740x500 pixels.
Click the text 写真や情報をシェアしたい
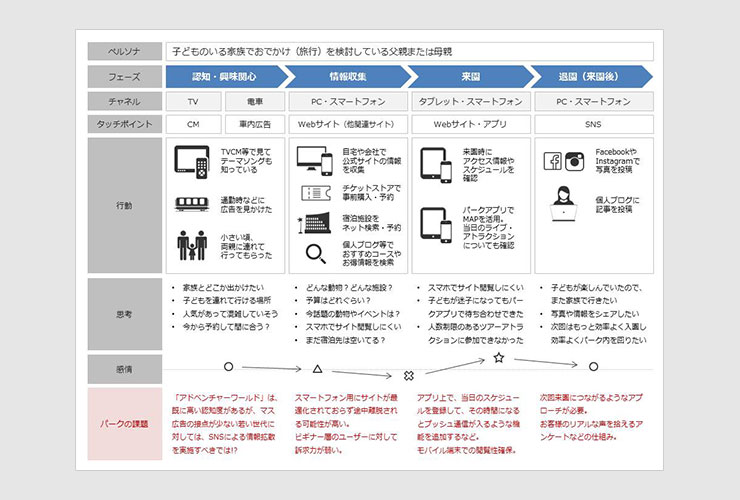click(x=595, y=314)
